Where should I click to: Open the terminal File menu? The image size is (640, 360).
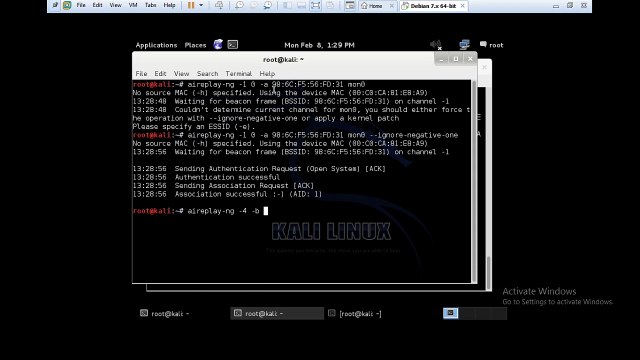141,74
